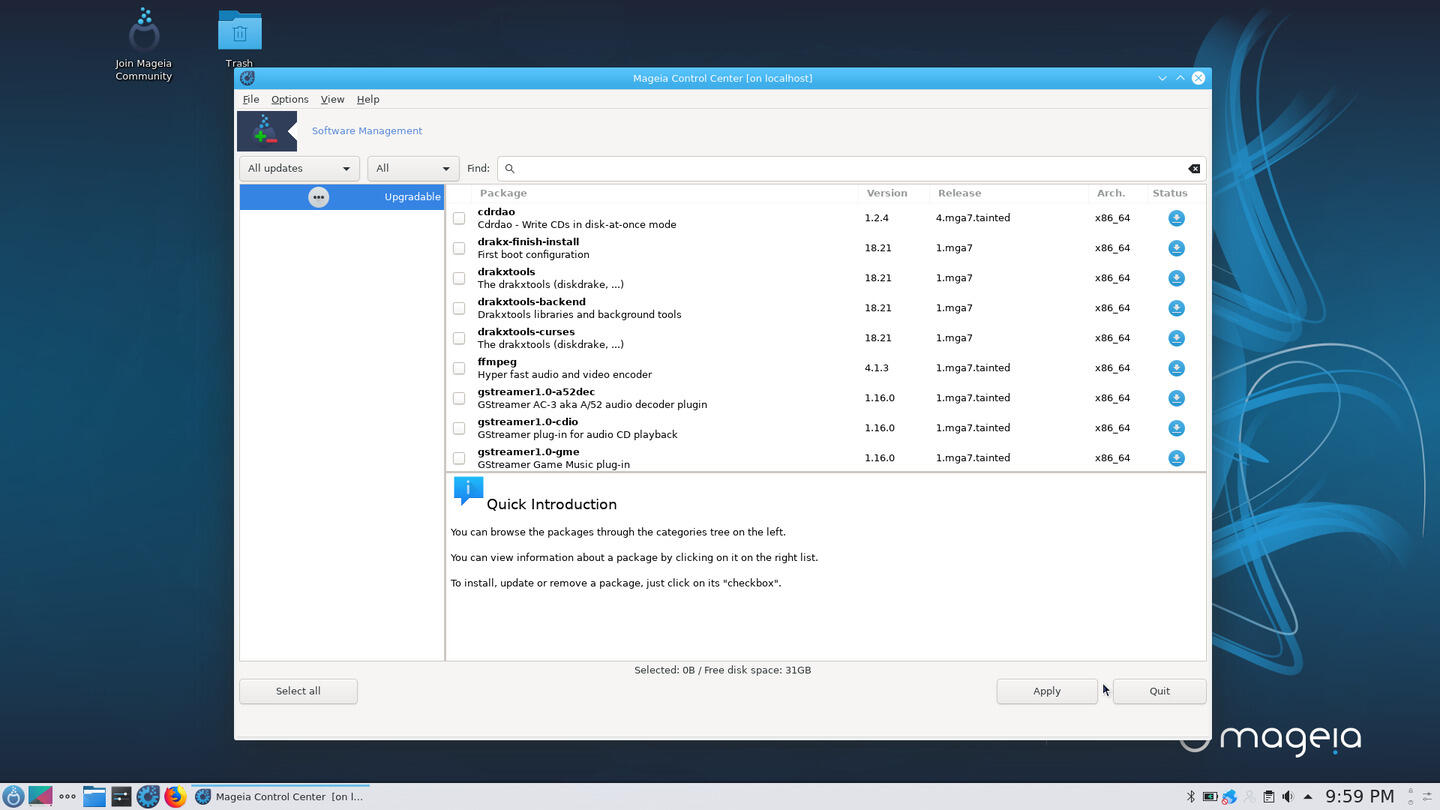Click the ellipsis icon in Upgradable category
1440x810 pixels.
(x=318, y=197)
